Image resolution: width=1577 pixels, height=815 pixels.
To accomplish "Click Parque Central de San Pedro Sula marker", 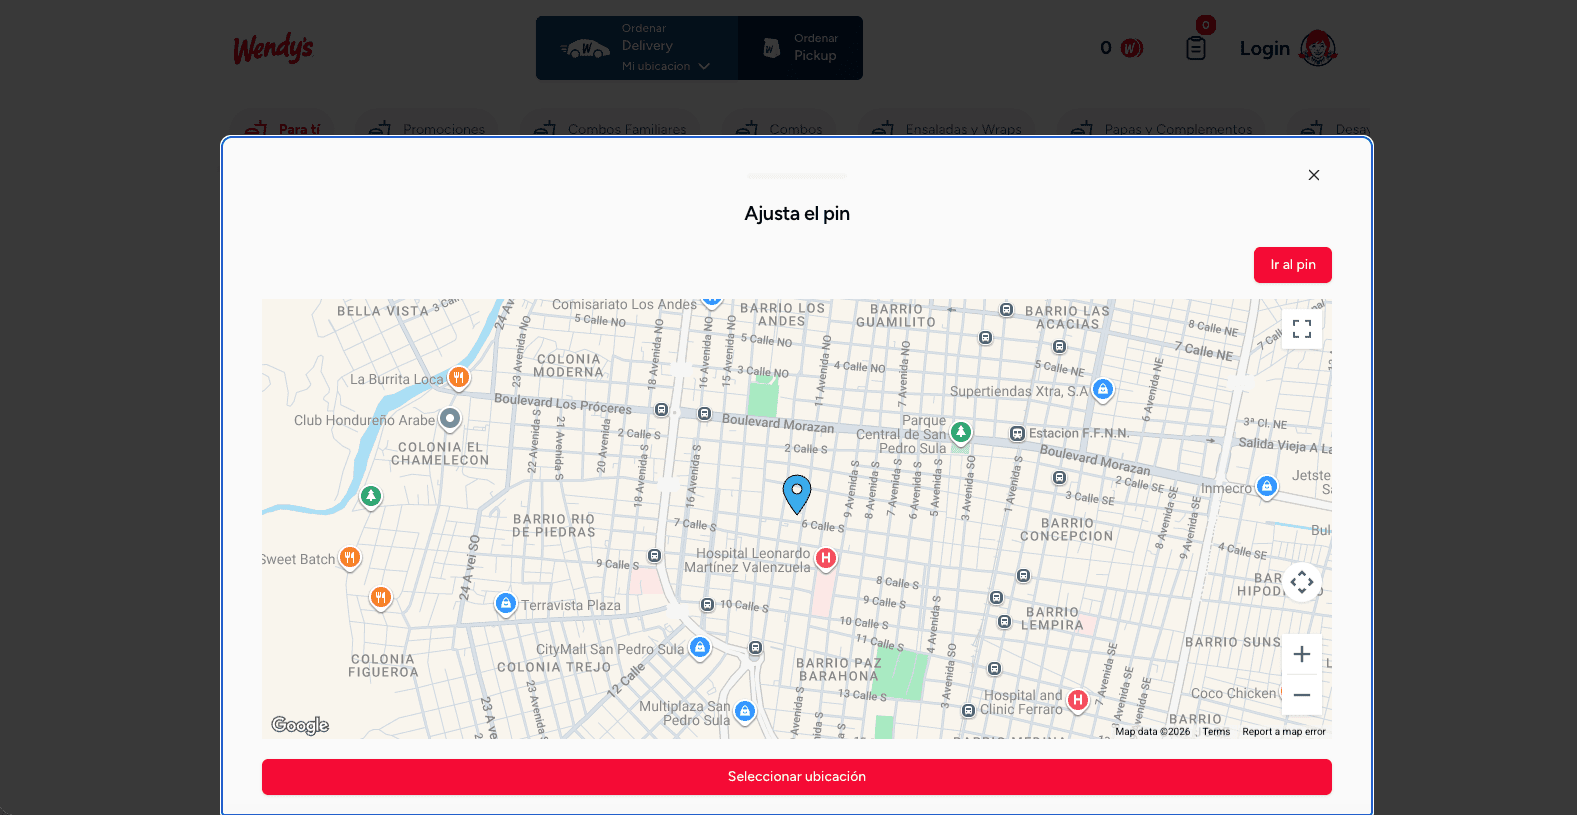I will pos(961,432).
